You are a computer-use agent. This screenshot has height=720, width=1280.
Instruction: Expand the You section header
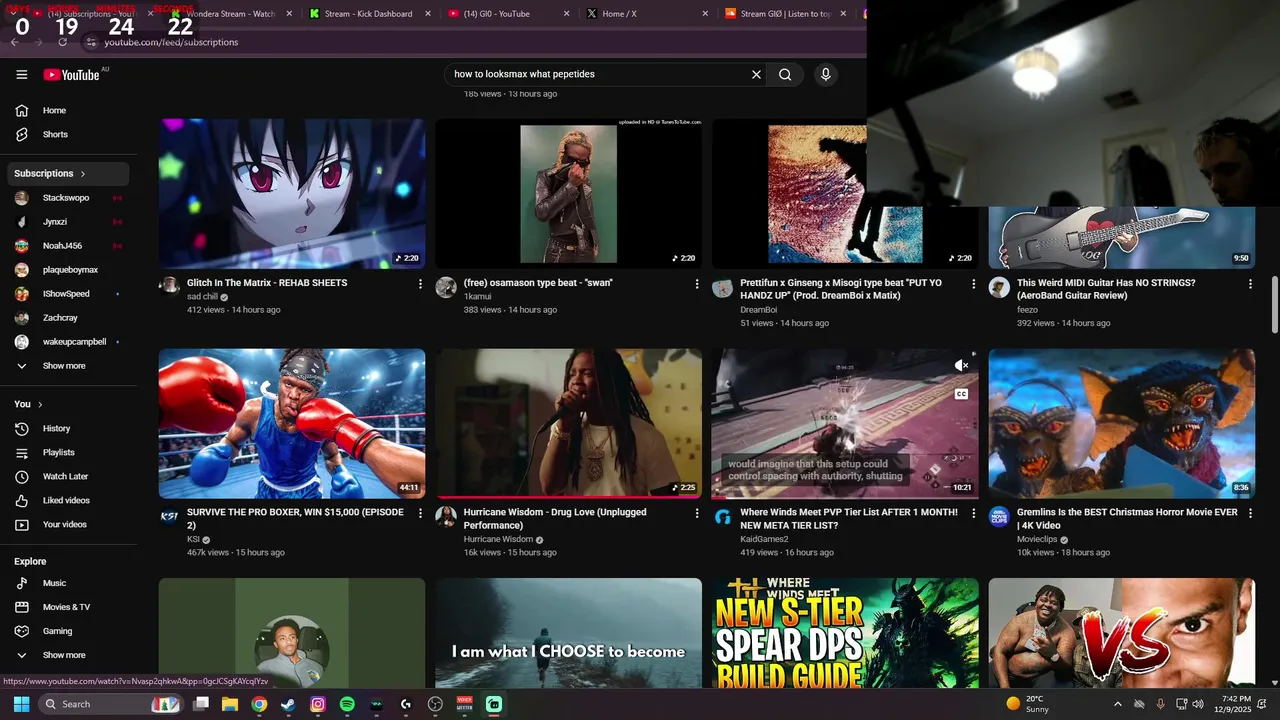click(x=29, y=404)
